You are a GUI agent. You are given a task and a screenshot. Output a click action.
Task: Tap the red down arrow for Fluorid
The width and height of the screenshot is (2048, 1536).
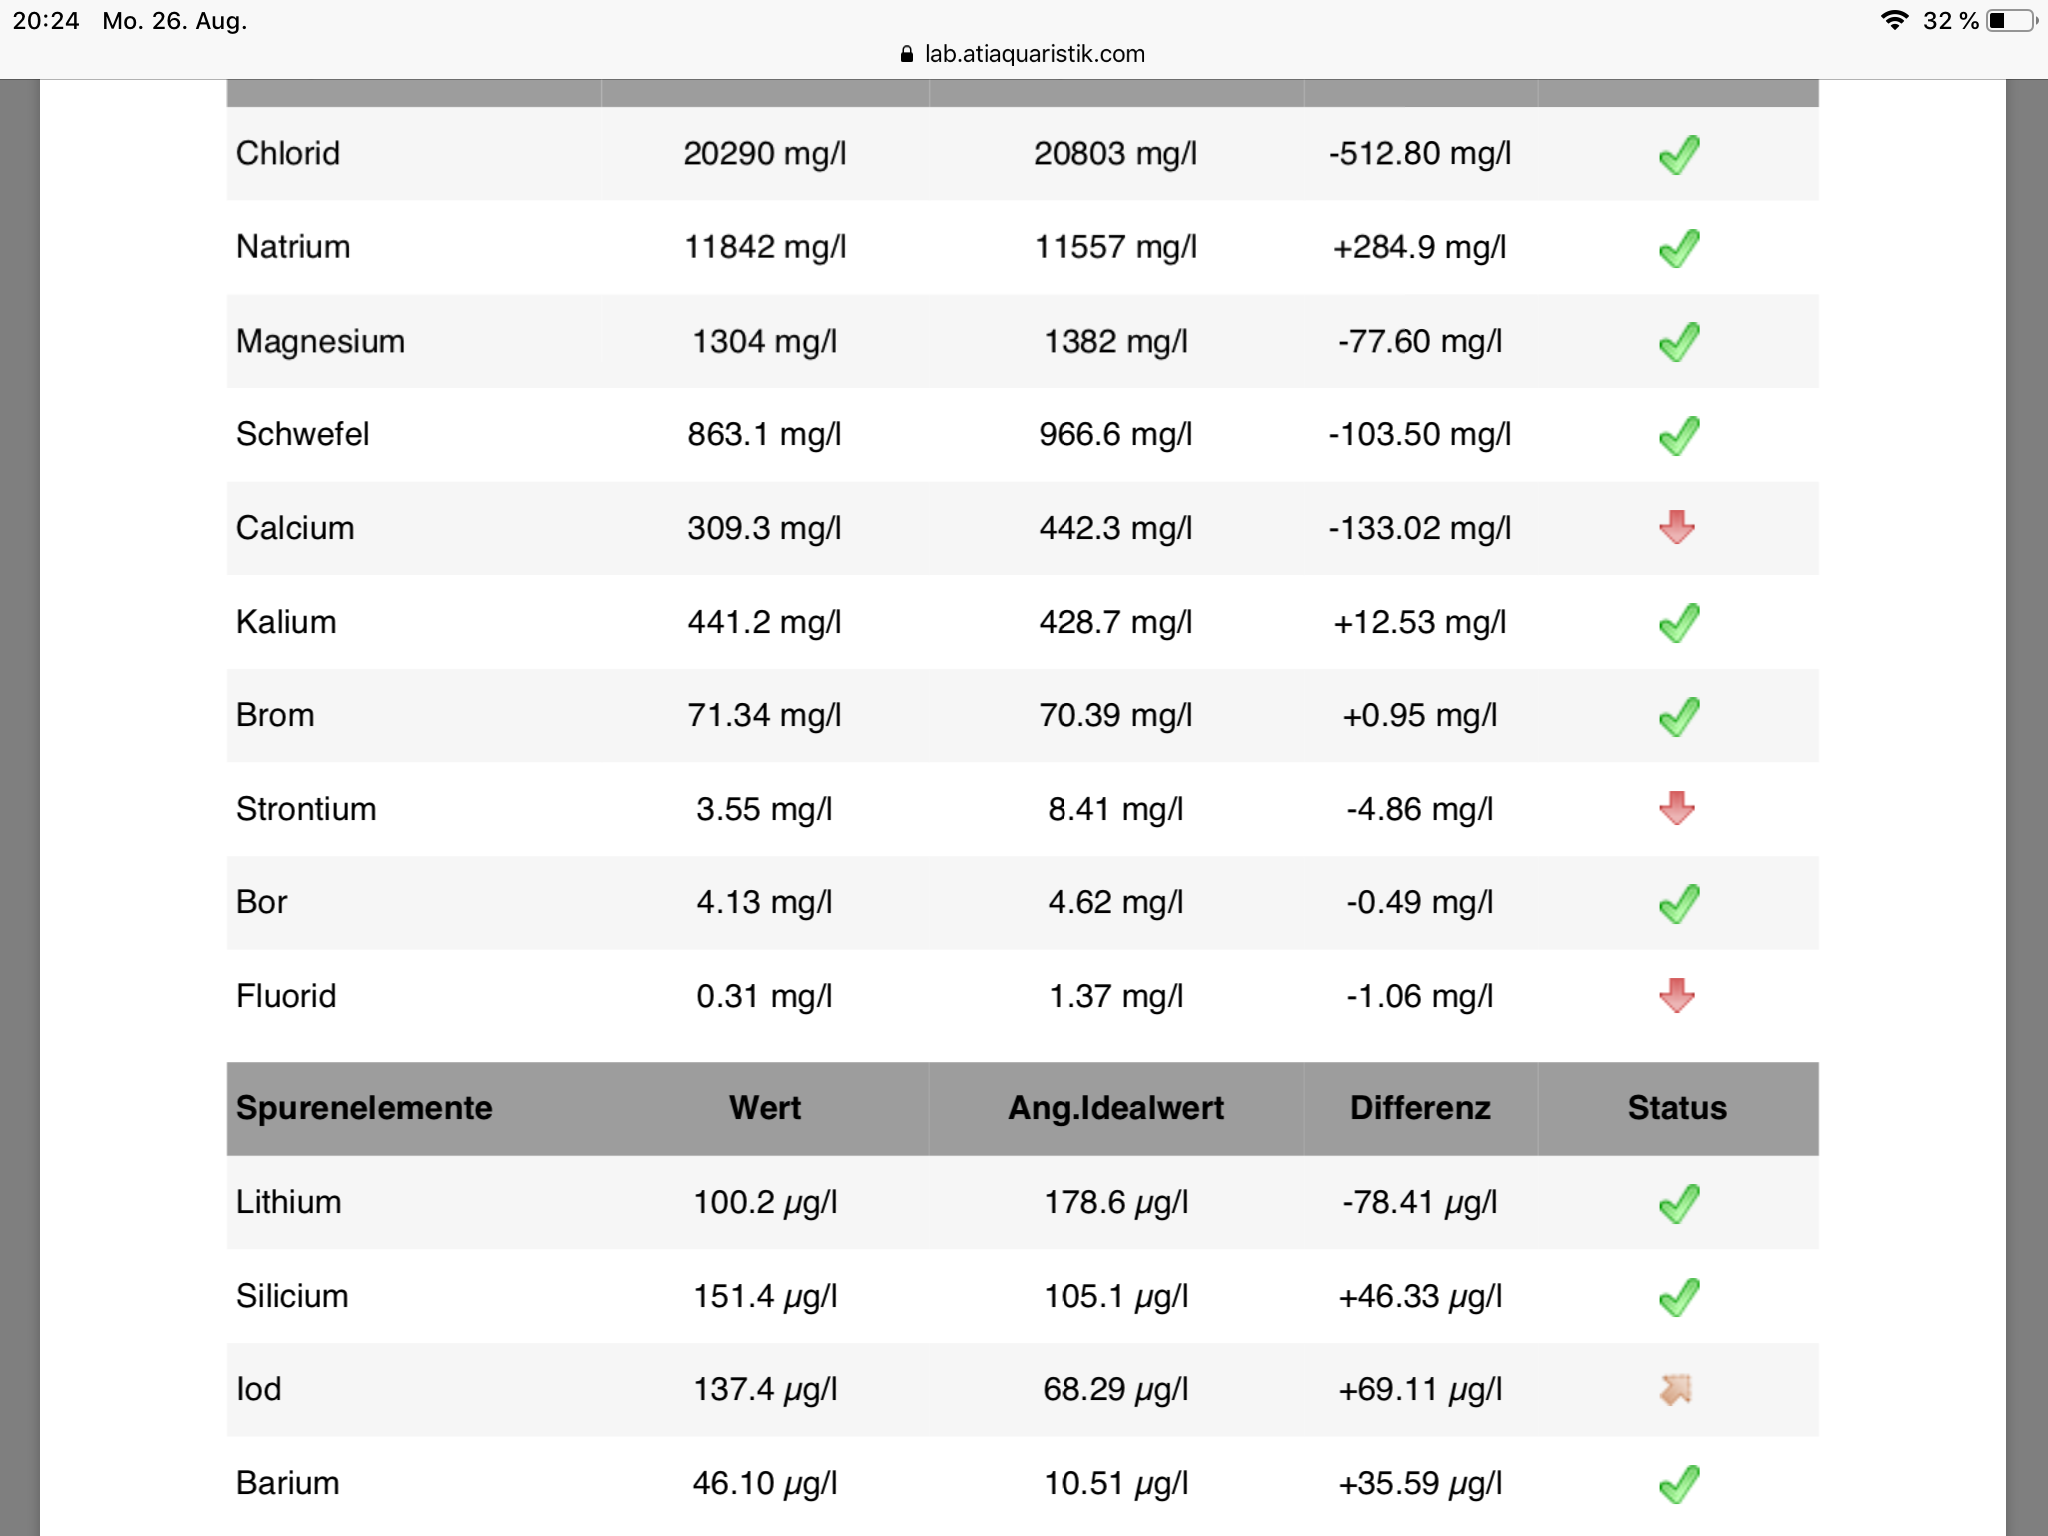[x=1676, y=995]
